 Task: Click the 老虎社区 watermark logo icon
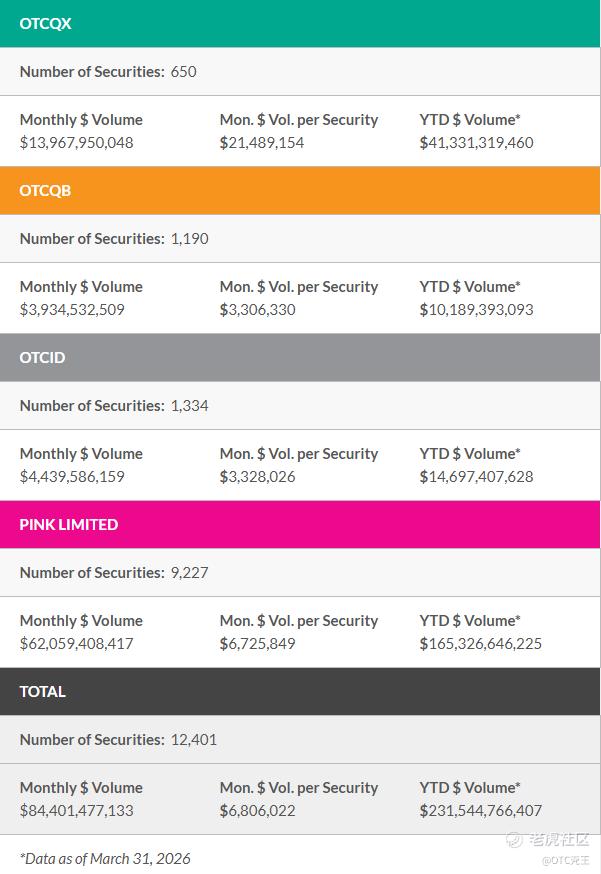coord(514,840)
